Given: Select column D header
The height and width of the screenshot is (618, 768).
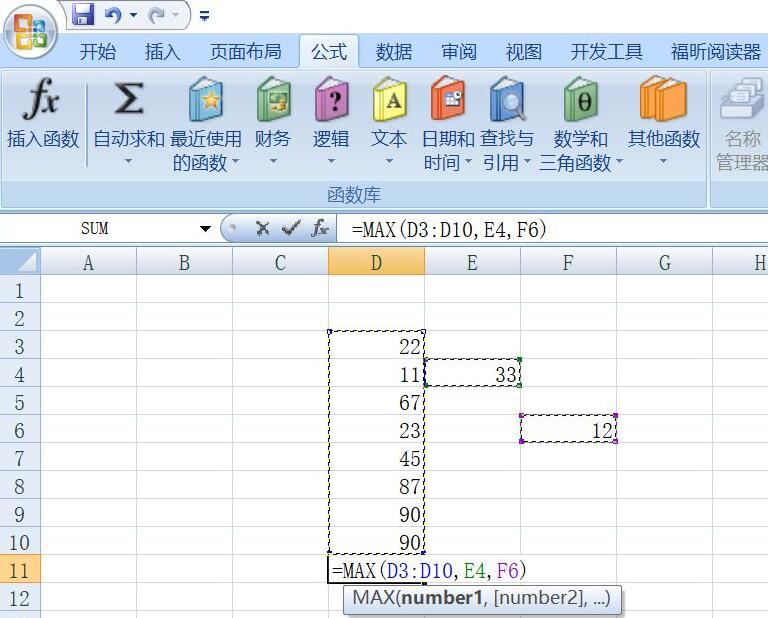Looking at the screenshot, I should click(x=376, y=262).
